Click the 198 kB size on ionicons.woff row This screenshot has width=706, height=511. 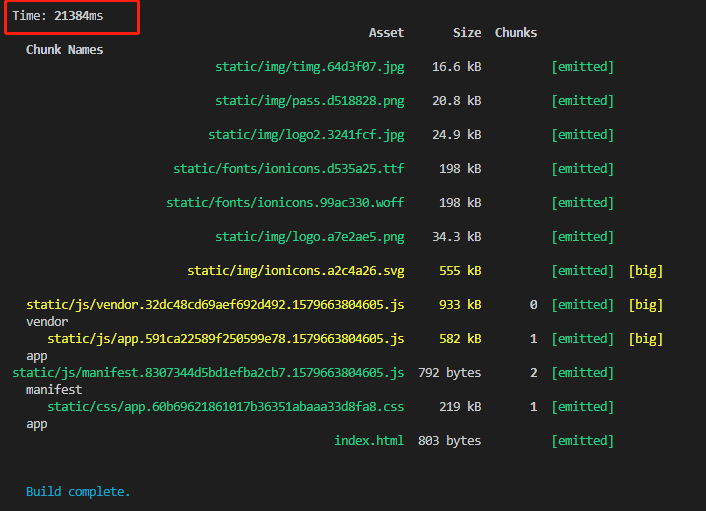460,203
